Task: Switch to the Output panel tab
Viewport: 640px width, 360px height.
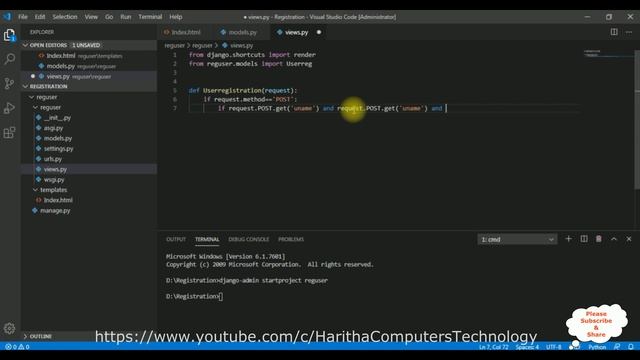Action: (176, 239)
